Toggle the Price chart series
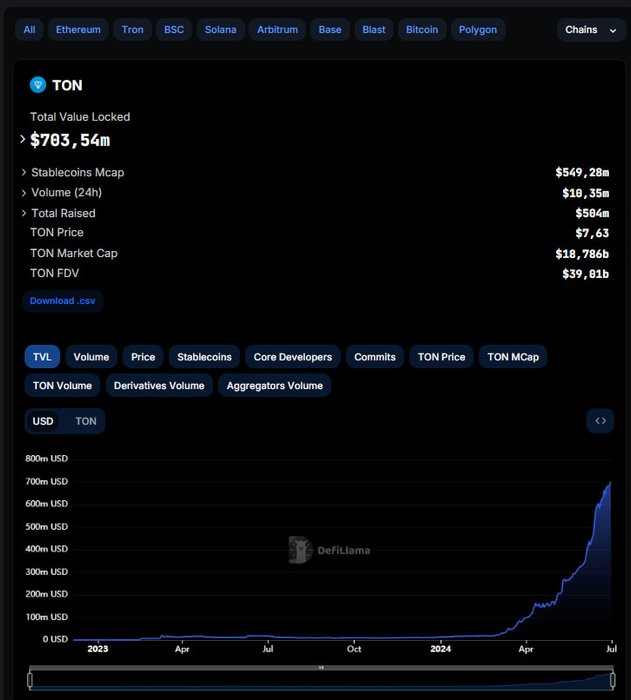This screenshot has width=631, height=700. 143,357
